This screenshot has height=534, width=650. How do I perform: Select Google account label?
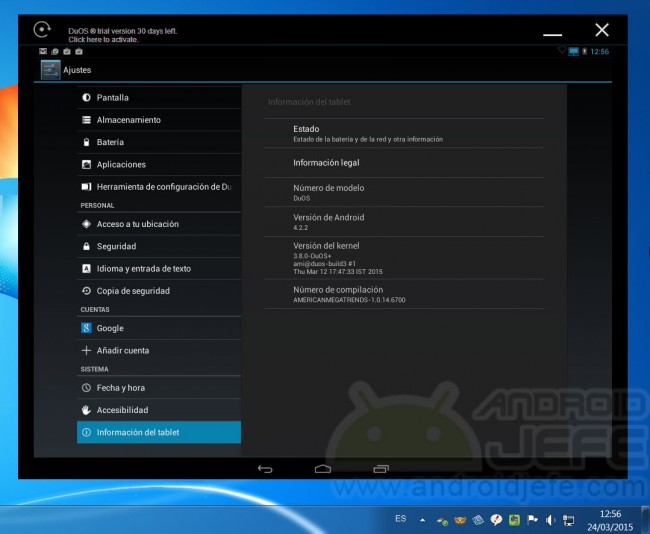pos(110,328)
